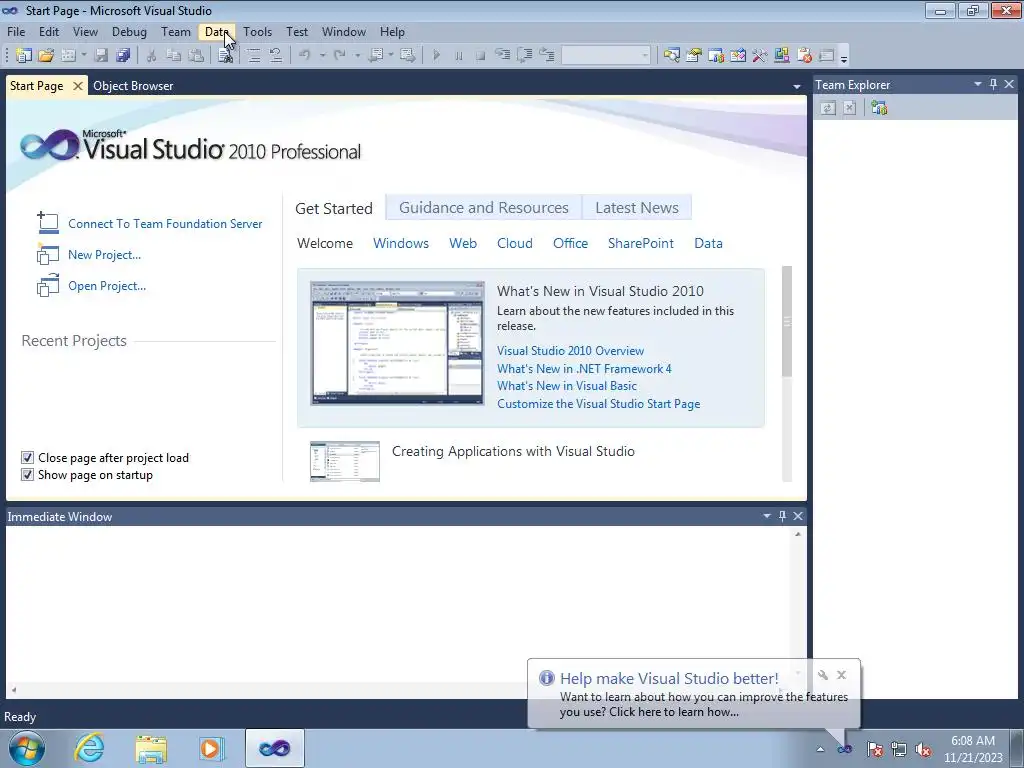Click the Open Project... link
Viewport: 1024px width, 768px height.
[x=107, y=285]
